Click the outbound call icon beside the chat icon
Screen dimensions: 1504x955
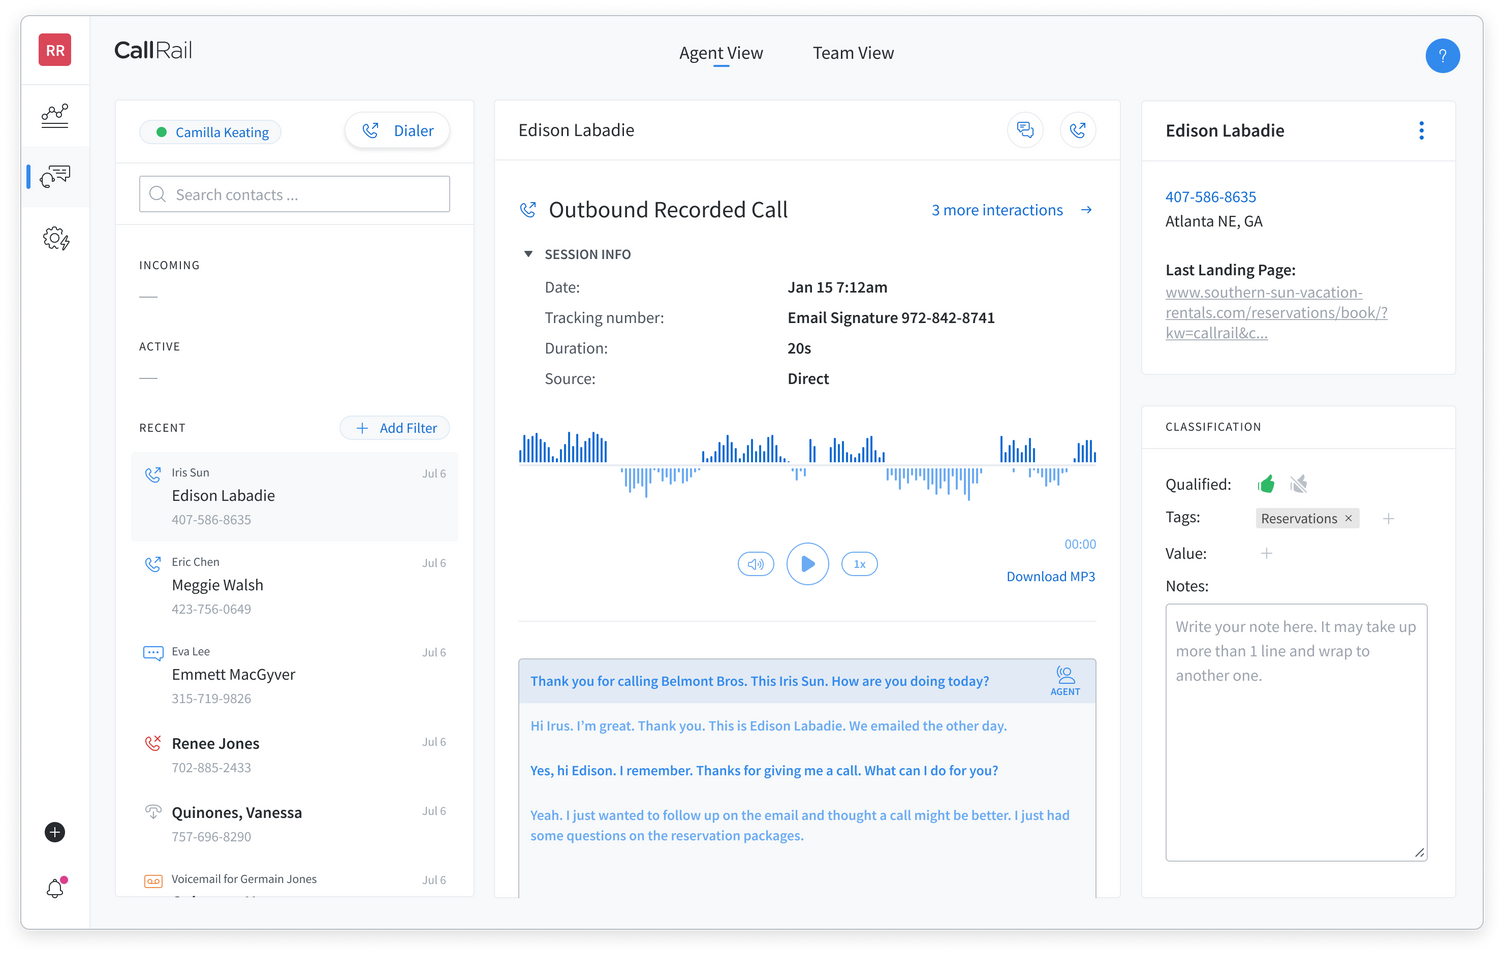point(1078,130)
